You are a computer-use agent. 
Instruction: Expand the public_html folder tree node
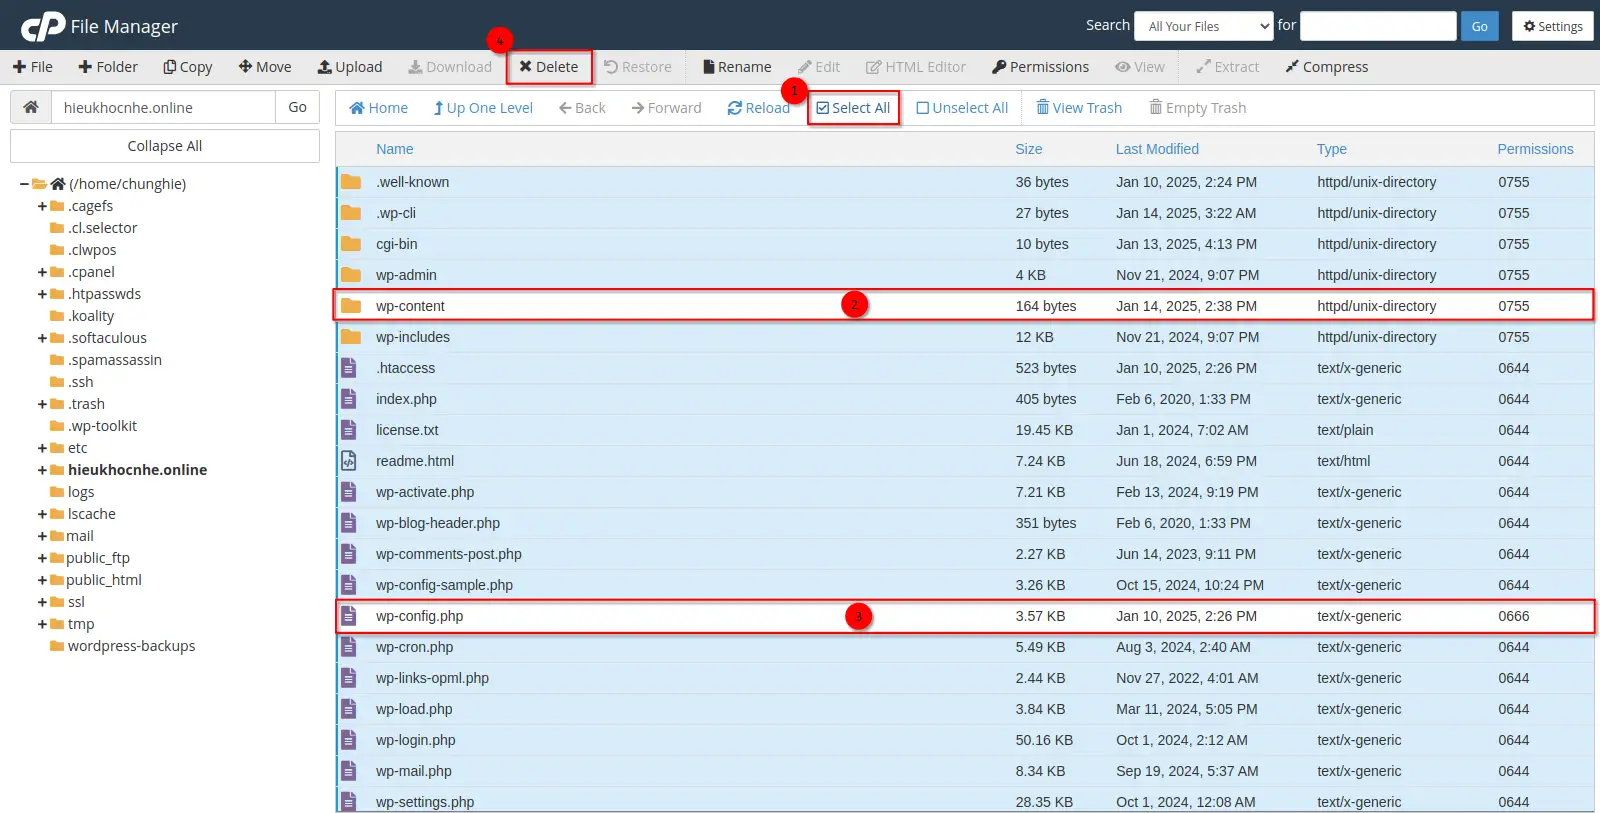[x=42, y=580]
